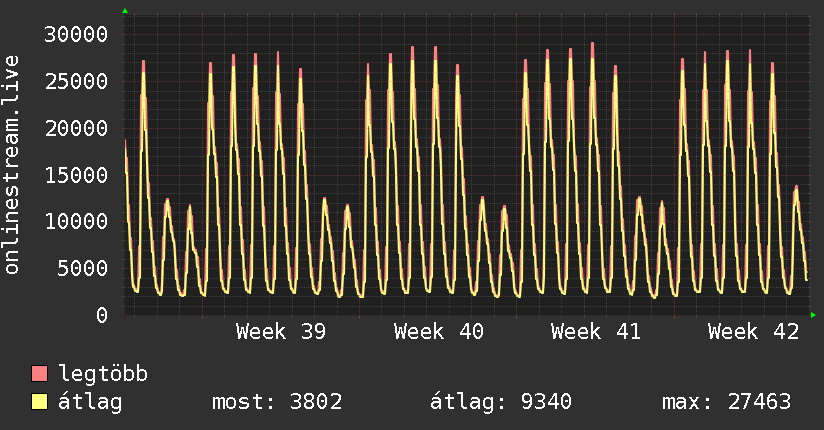824x430 pixels.
Task: Click the 'Week 42' axis label
Action: click(x=753, y=332)
